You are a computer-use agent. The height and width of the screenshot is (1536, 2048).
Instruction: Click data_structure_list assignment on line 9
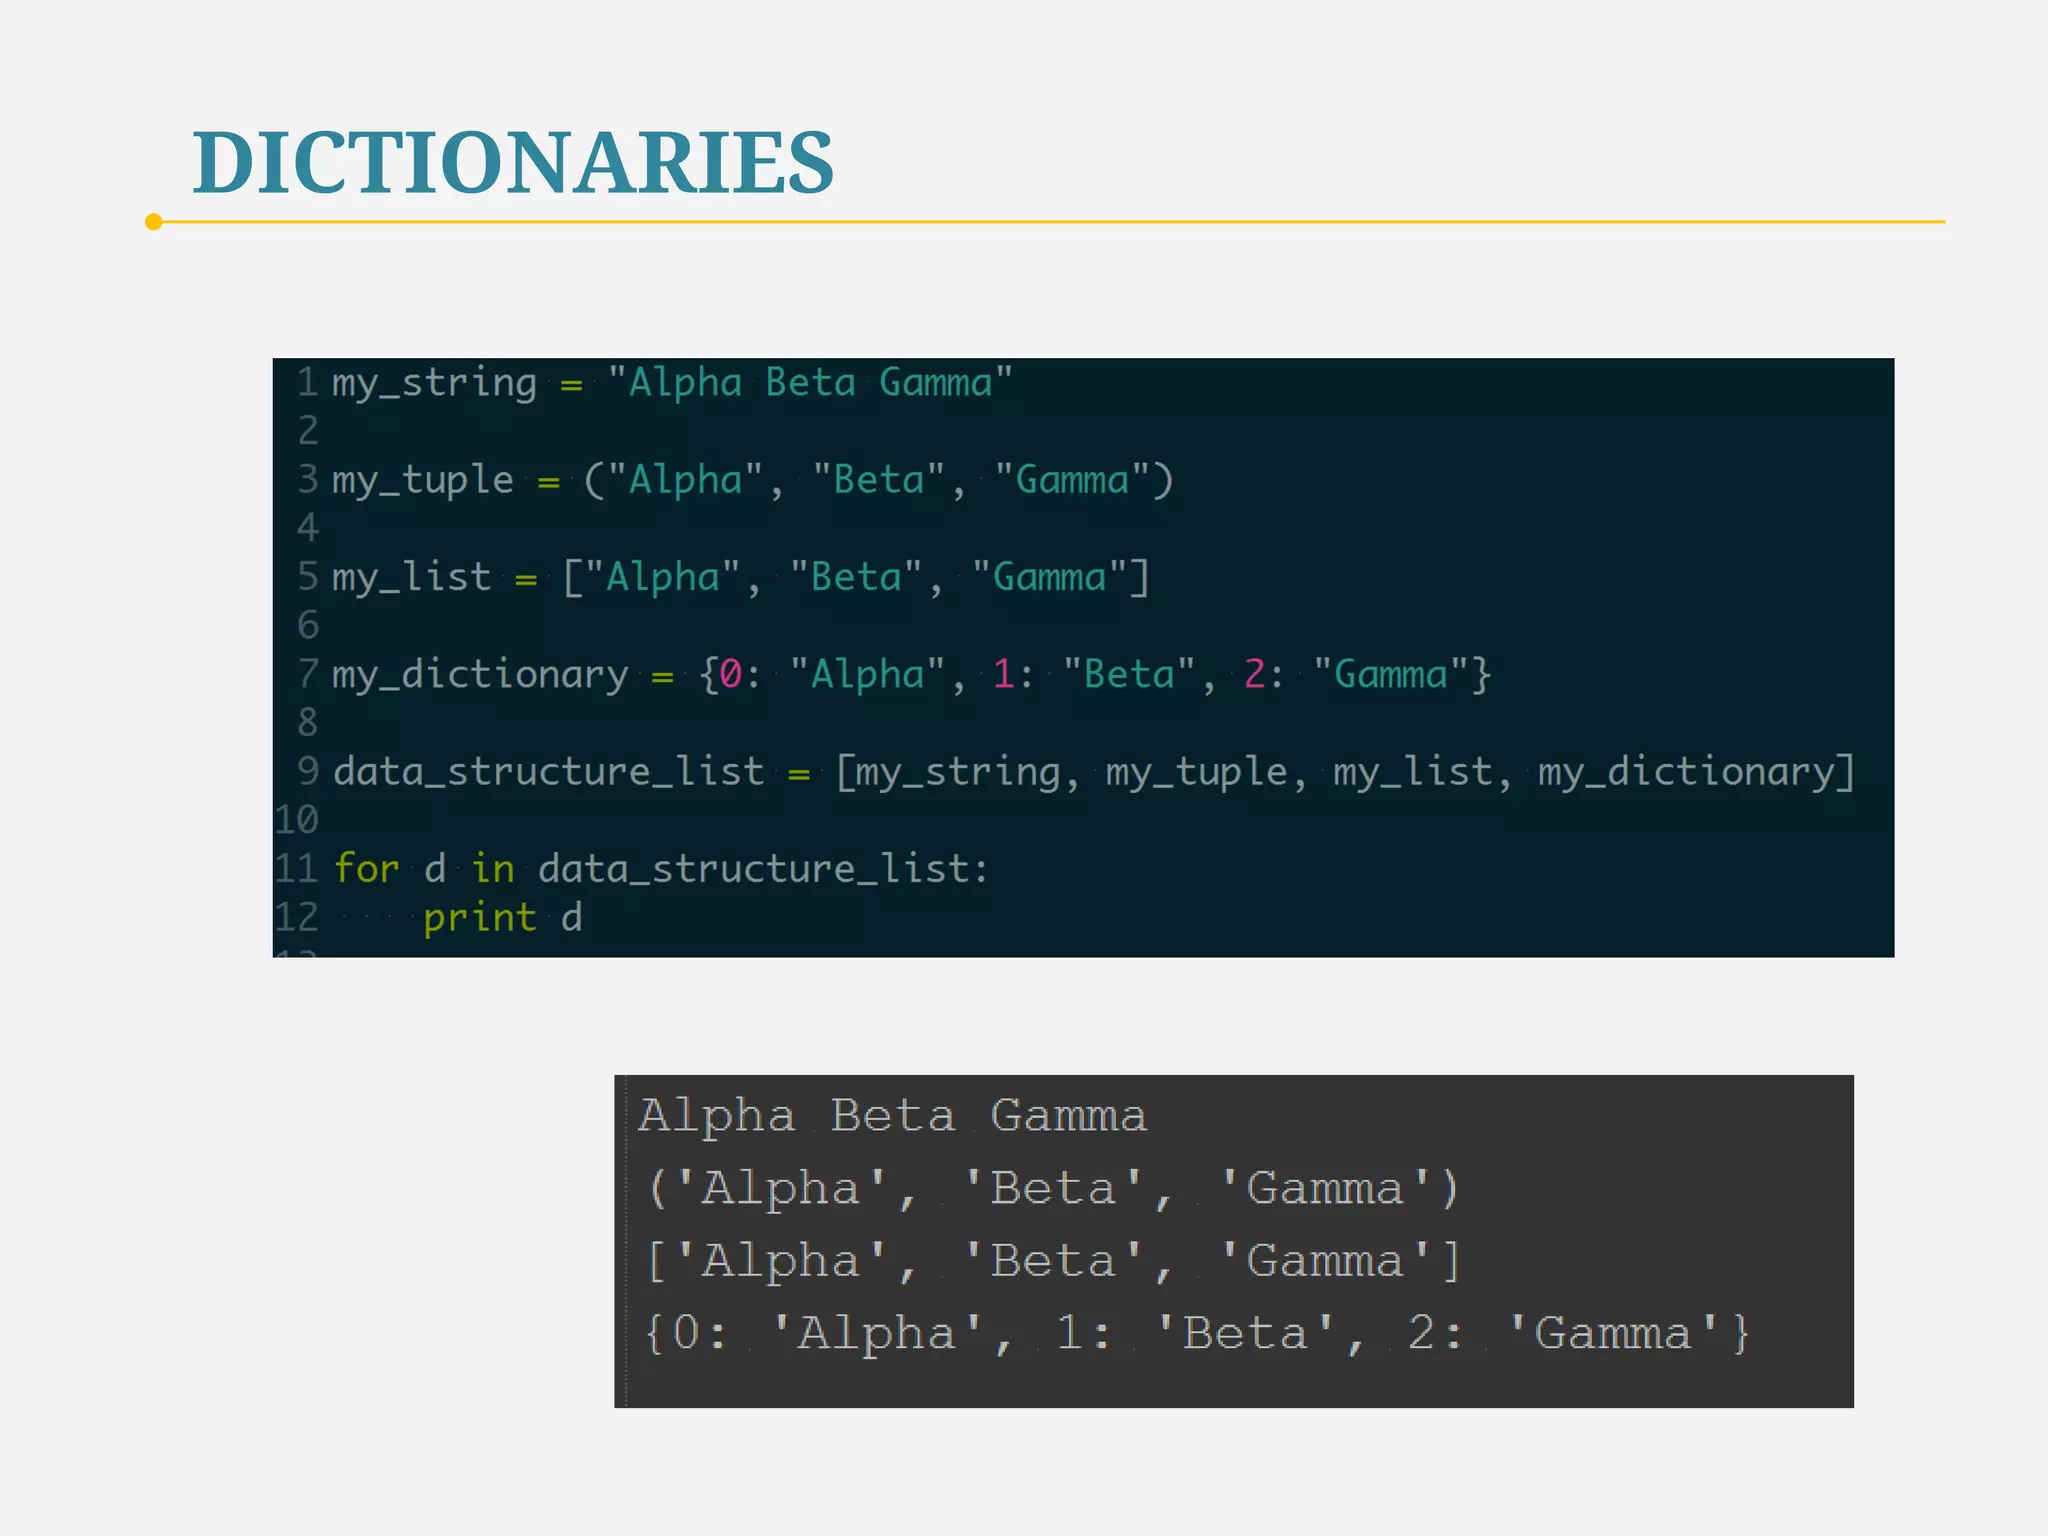click(548, 772)
